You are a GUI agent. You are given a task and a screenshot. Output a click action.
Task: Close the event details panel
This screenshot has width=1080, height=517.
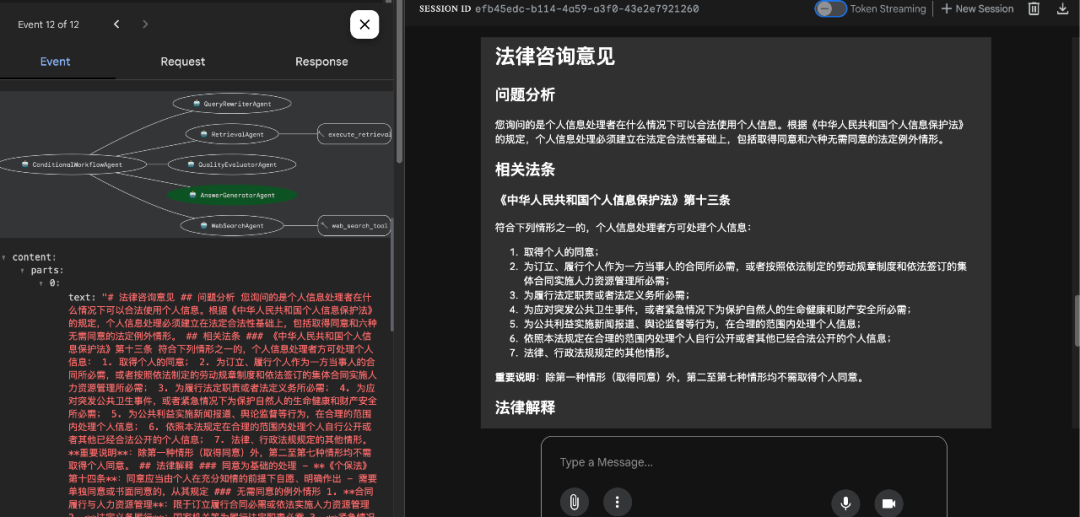pyautogui.click(x=364, y=25)
